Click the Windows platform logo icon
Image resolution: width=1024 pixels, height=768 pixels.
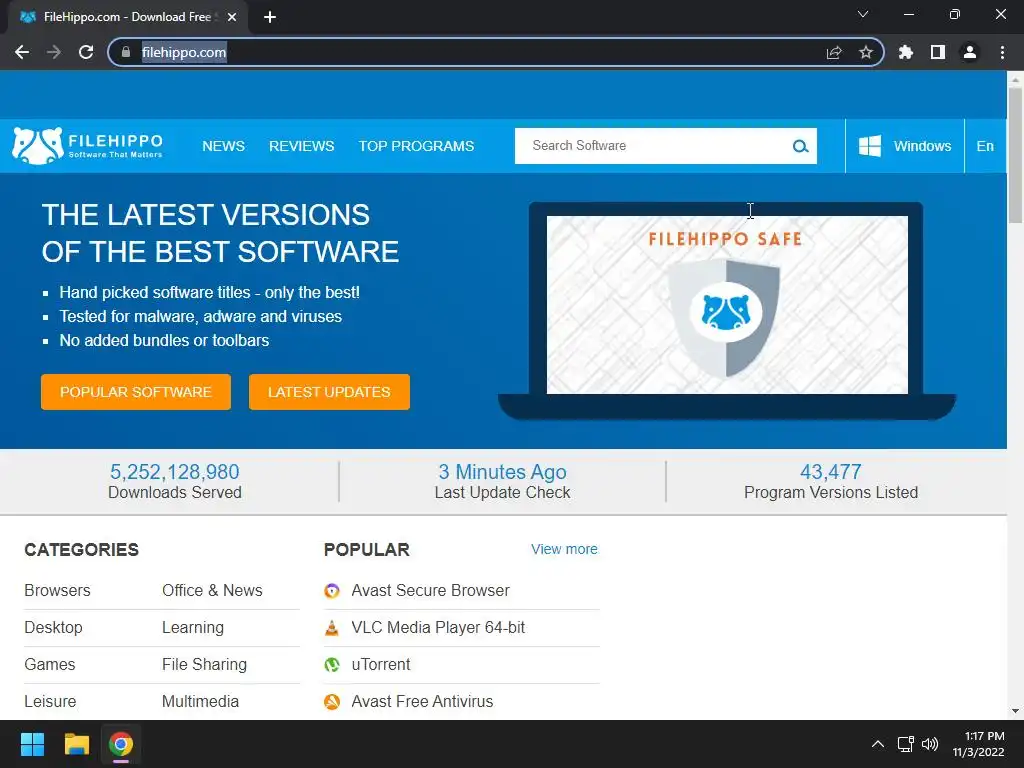coord(869,146)
